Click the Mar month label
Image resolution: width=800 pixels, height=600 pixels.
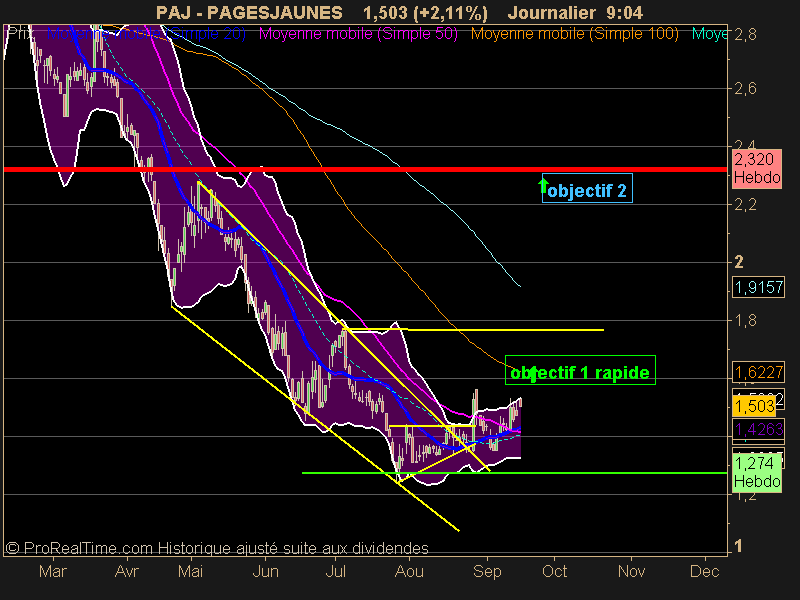[53, 571]
